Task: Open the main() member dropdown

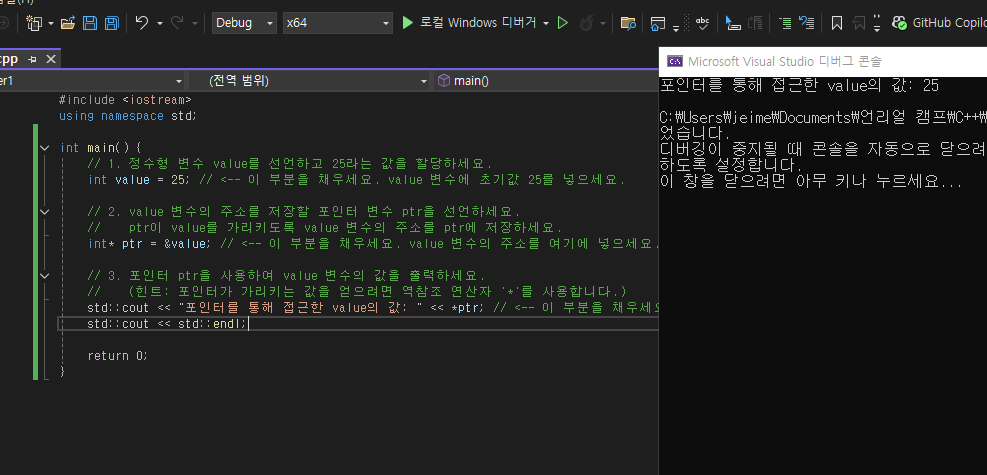Action: [545, 81]
